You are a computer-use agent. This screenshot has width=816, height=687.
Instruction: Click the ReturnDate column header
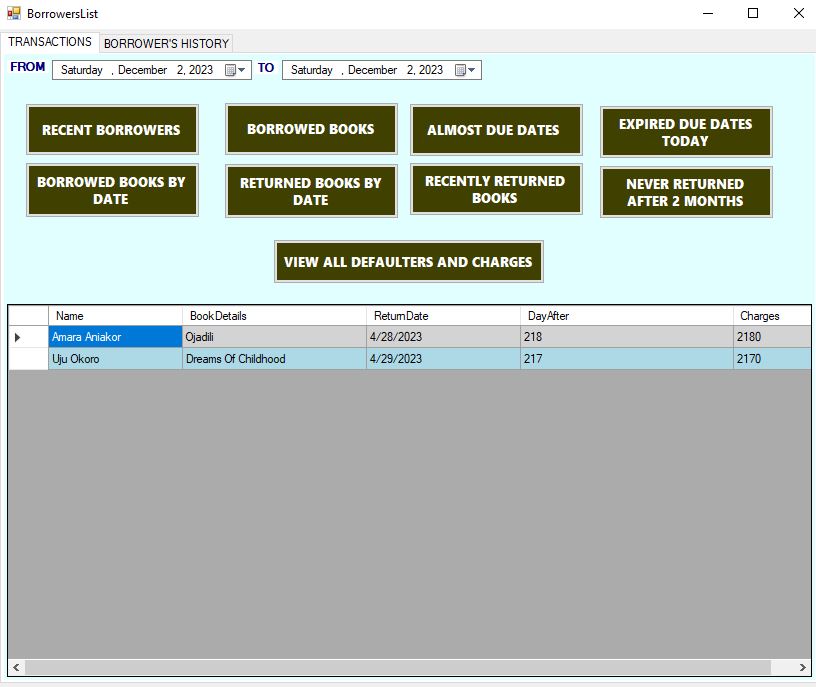pos(443,316)
